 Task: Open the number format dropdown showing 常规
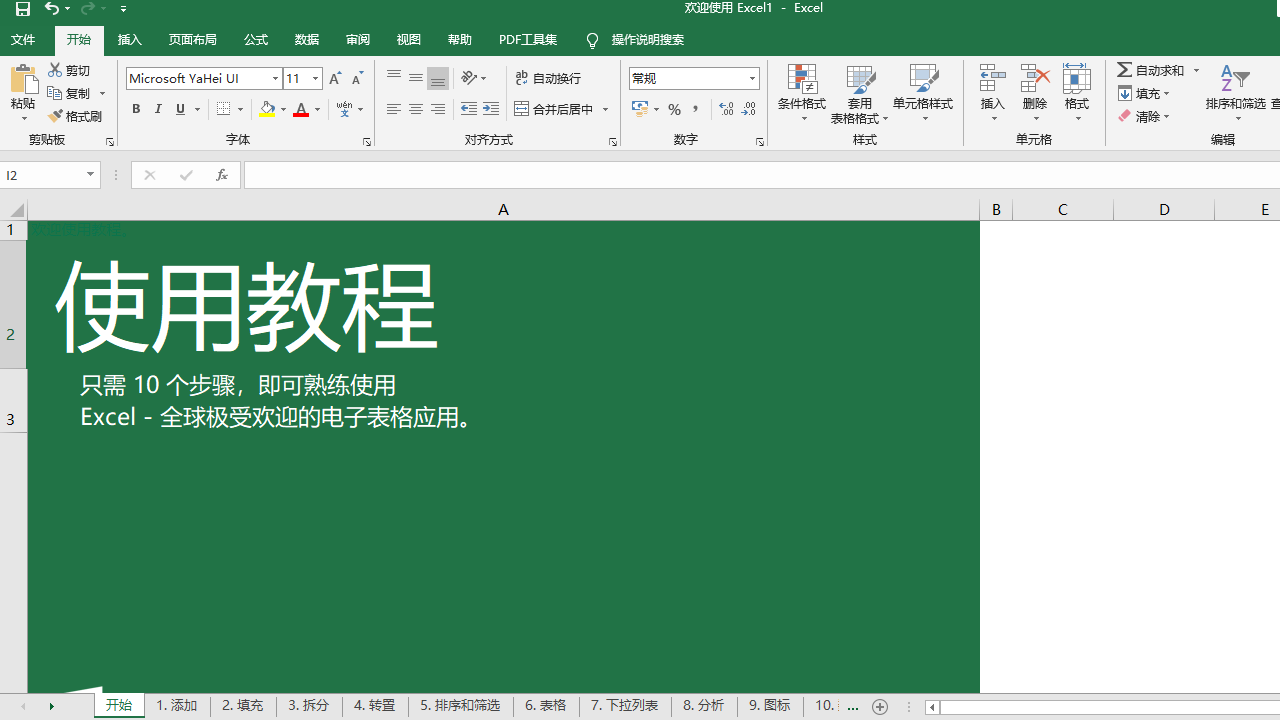point(751,77)
